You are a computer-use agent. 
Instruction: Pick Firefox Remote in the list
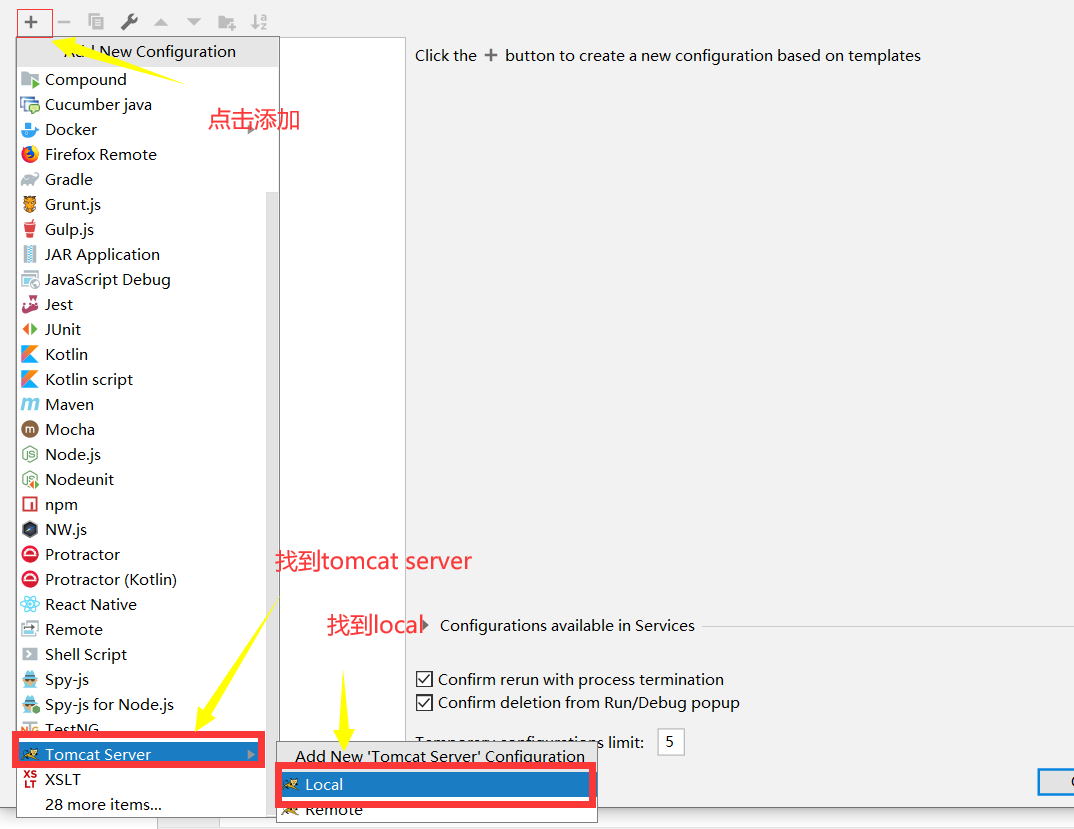tap(147, 154)
